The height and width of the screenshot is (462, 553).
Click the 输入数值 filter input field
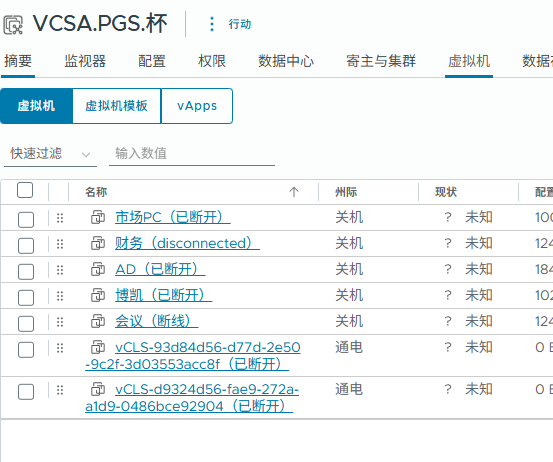click(x=192, y=154)
